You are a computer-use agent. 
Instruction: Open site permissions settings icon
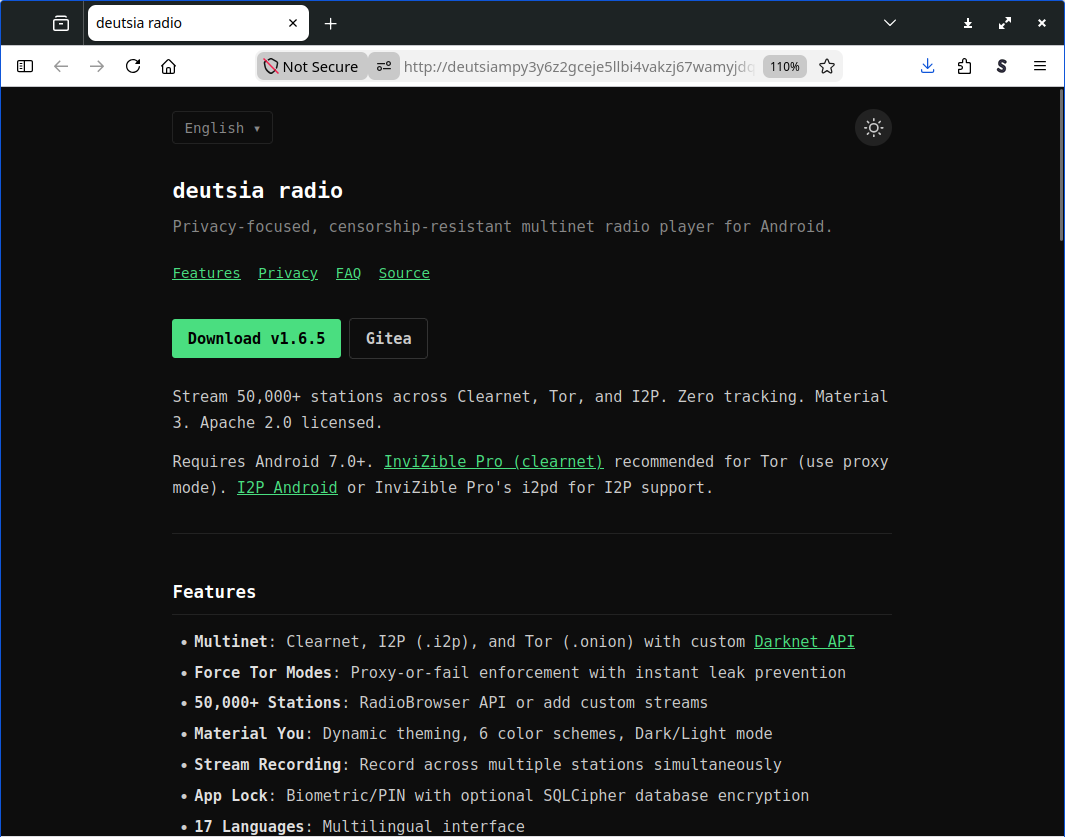(x=384, y=66)
